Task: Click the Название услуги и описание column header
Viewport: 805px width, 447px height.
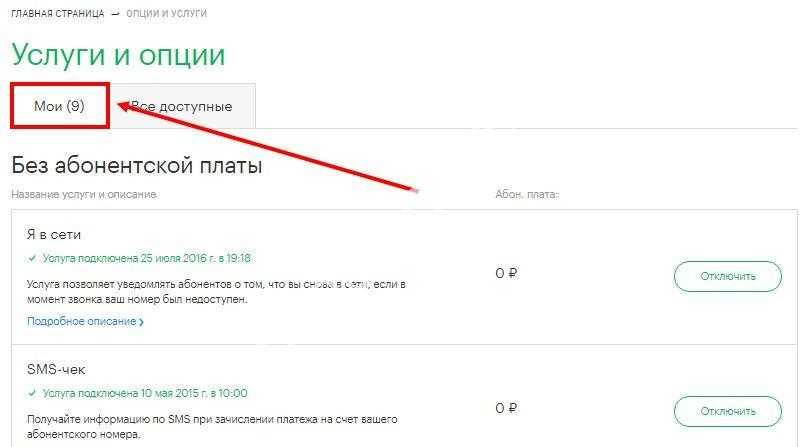Action: point(84,194)
